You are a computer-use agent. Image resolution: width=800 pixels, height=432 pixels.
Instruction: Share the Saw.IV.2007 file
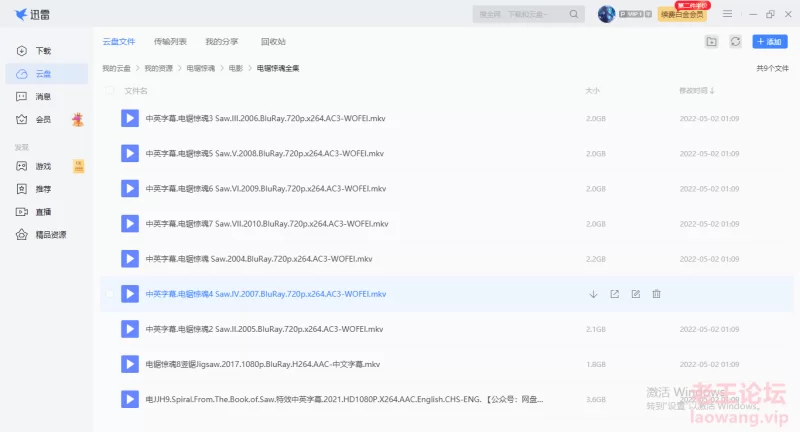pyautogui.click(x=614, y=294)
